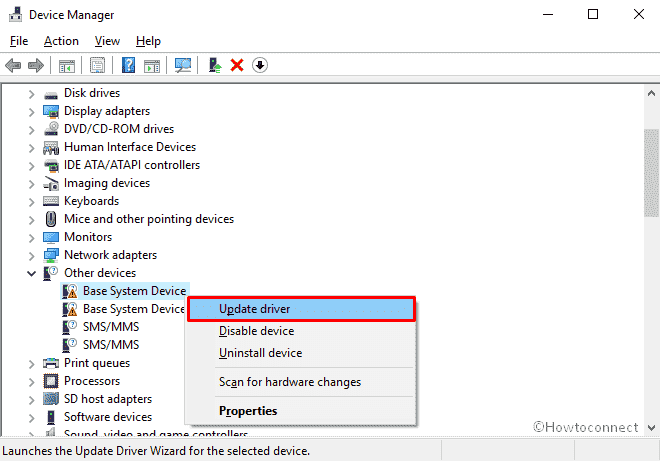Expand the Print queues category
660x461 pixels.
click(x=31, y=363)
